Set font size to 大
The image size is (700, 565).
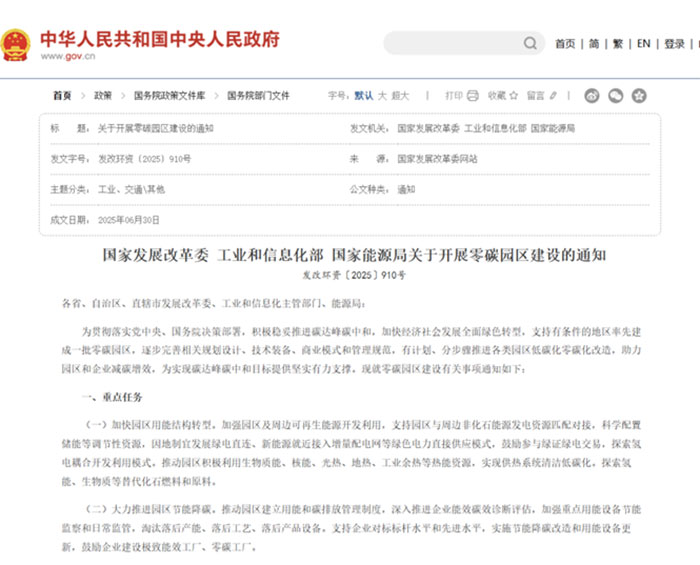coord(382,96)
